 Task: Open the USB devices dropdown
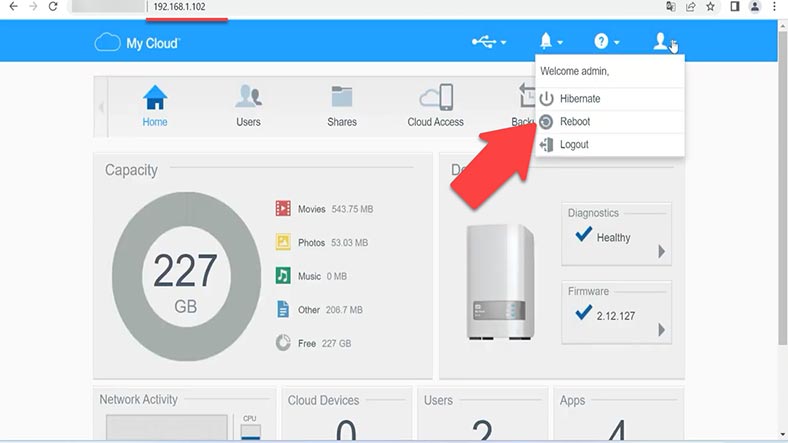tap(488, 42)
